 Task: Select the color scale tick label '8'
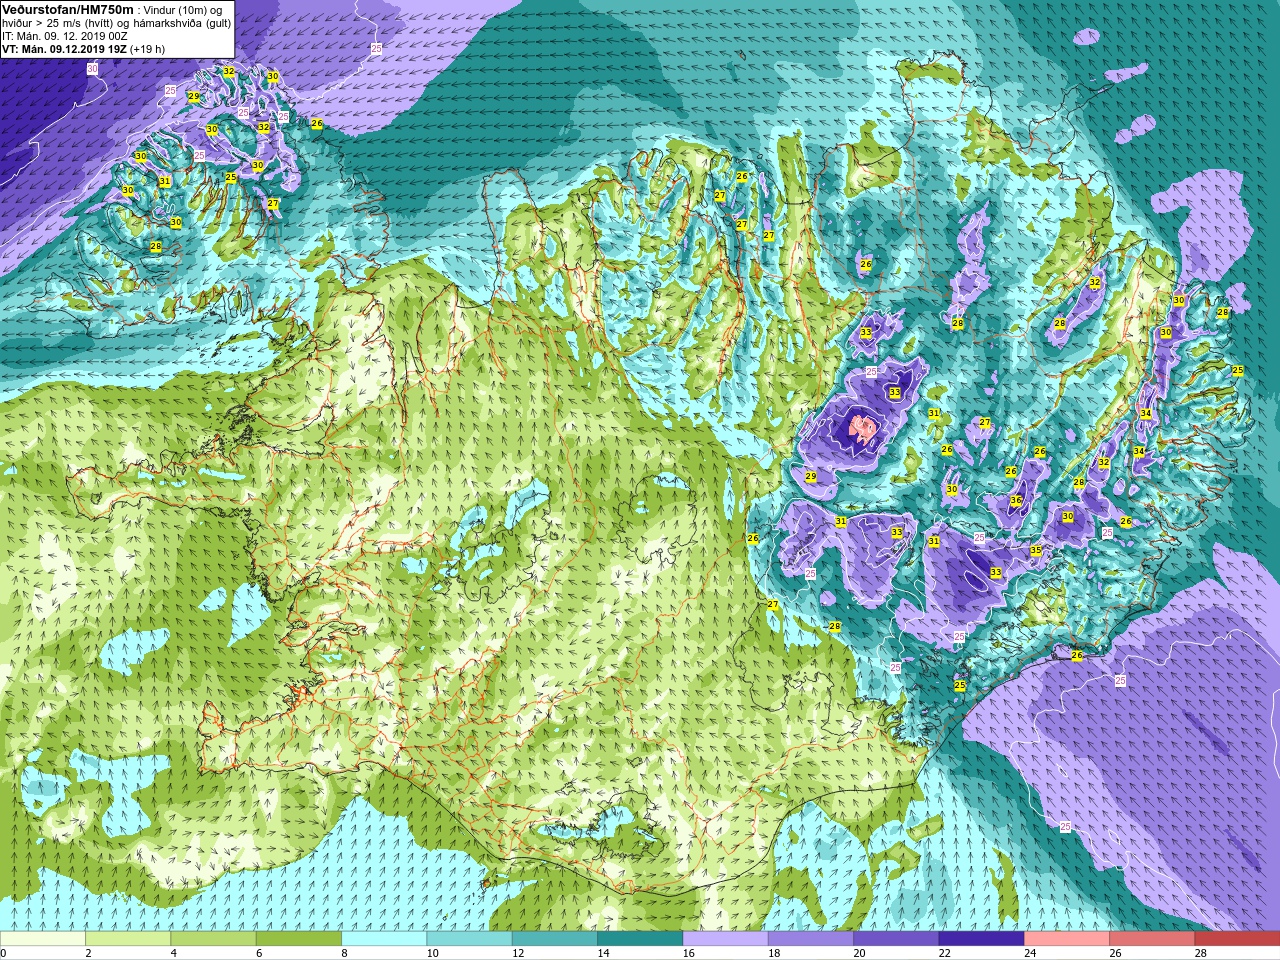[x=344, y=953]
